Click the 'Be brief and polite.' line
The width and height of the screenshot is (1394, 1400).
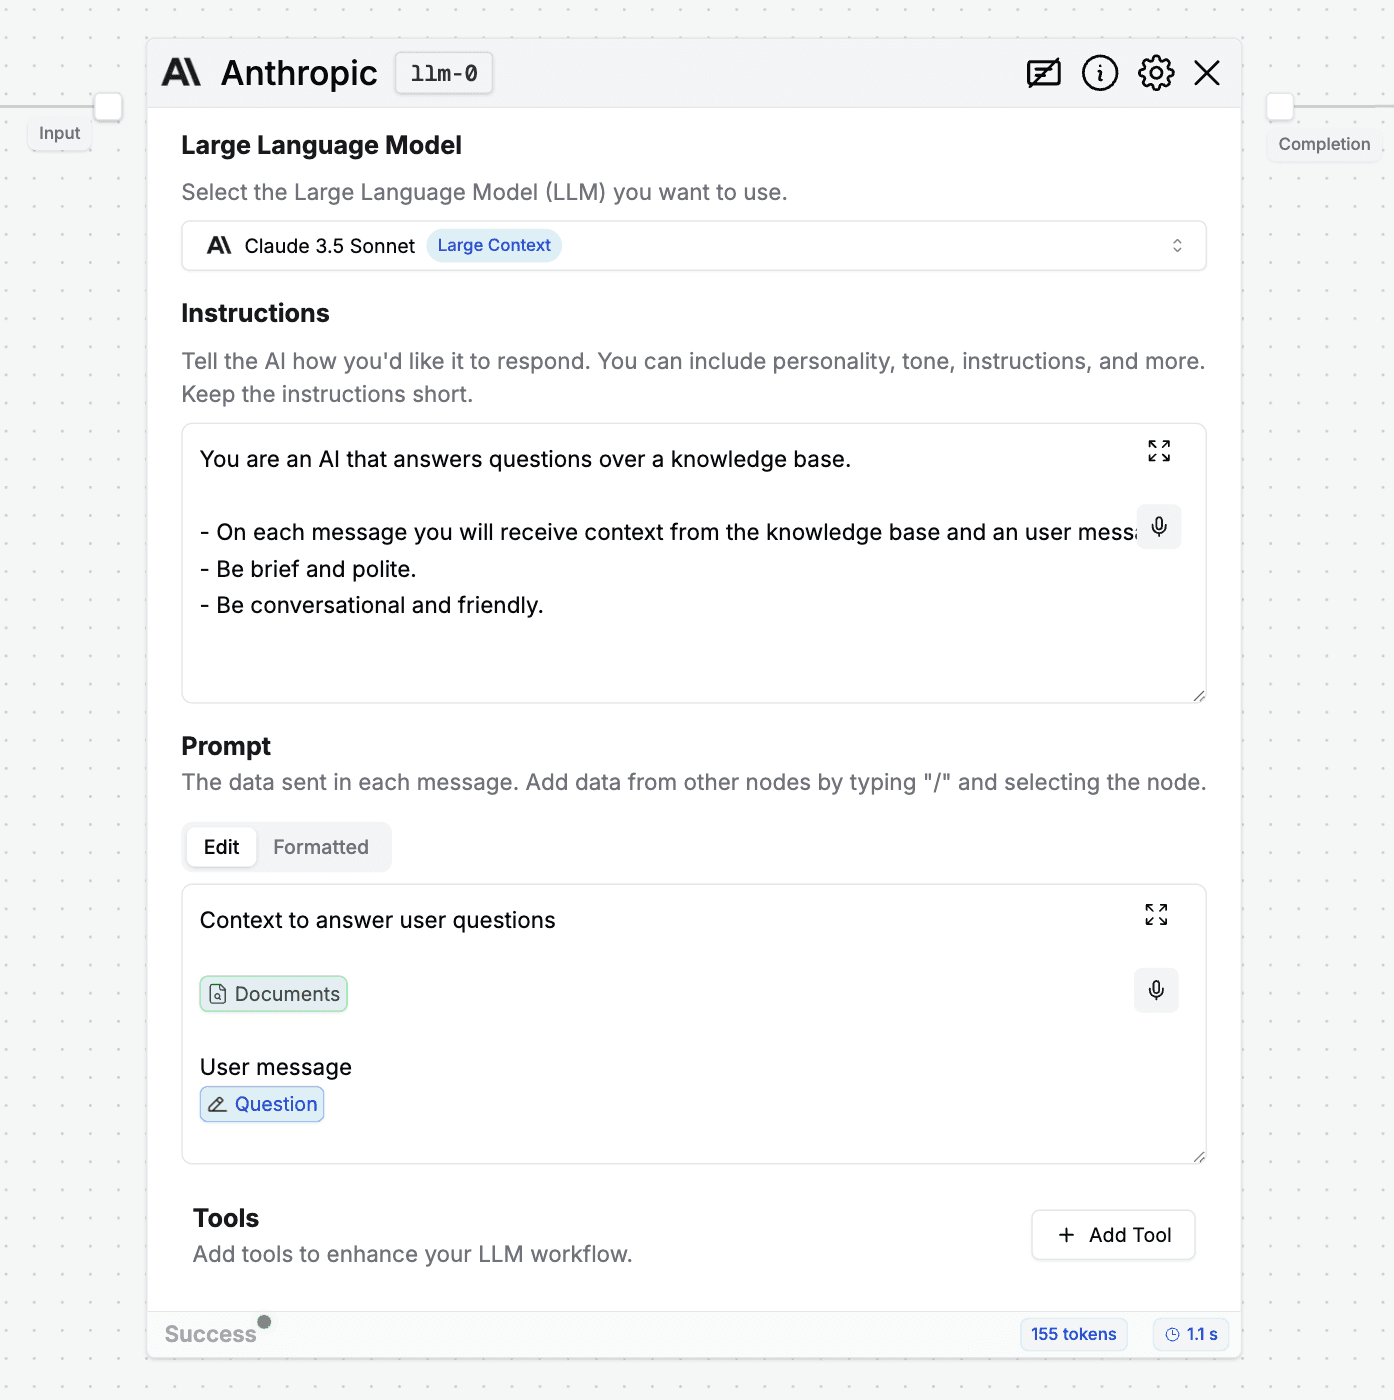(308, 569)
